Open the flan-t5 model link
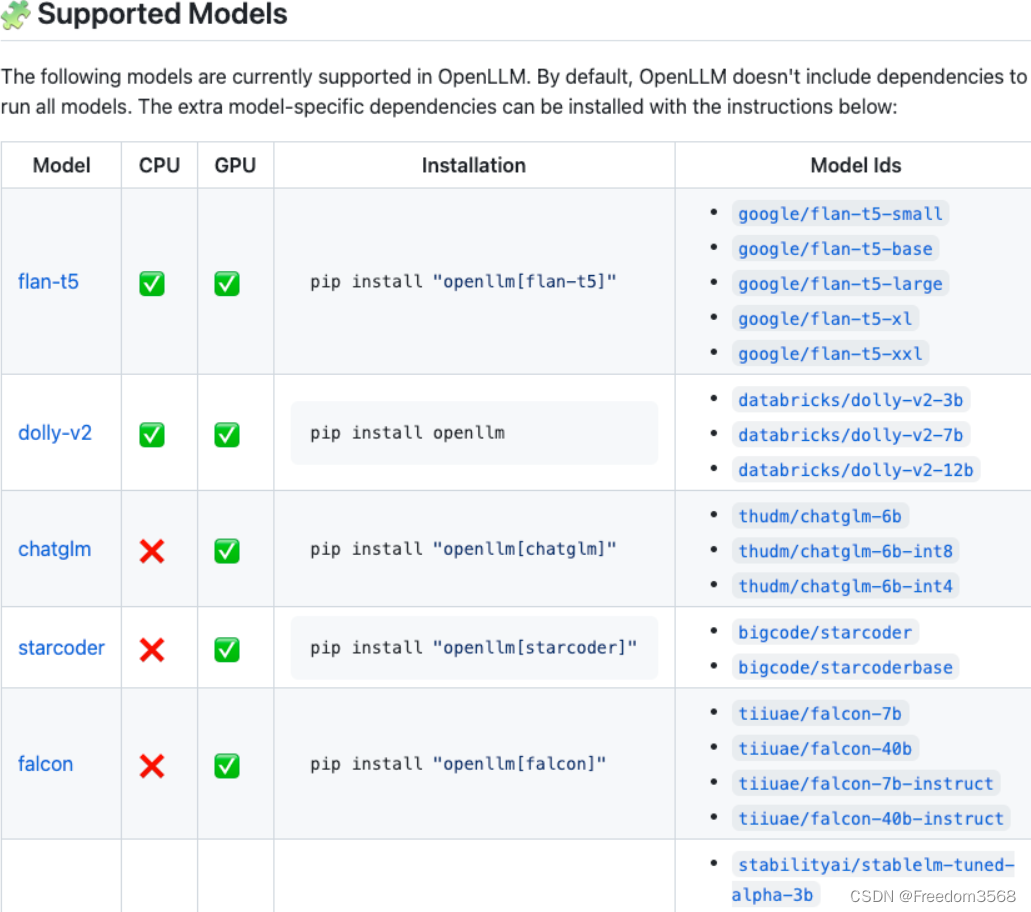The image size is (1031, 912). (48, 282)
